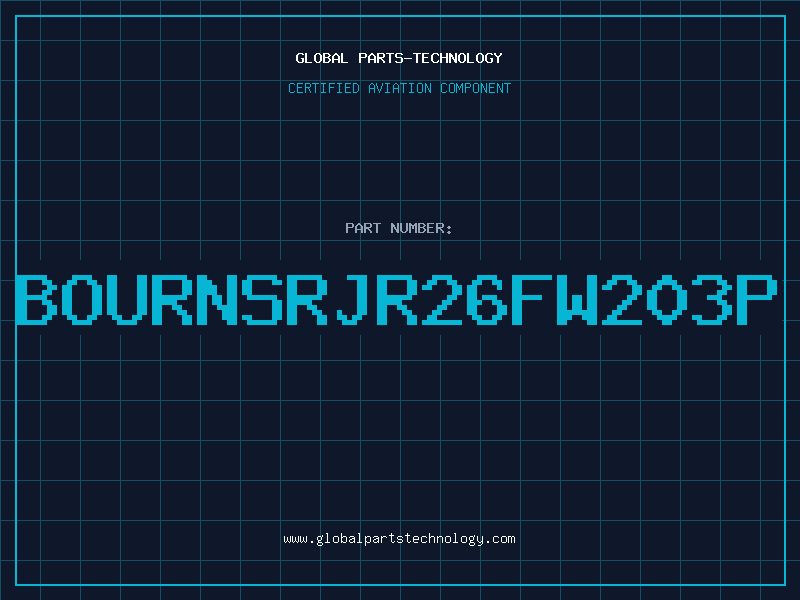Click the GLOBAL PARTS-TECHNOLOGY heading
This screenshot has width=800, height=600.
click(x=399, y=58)
